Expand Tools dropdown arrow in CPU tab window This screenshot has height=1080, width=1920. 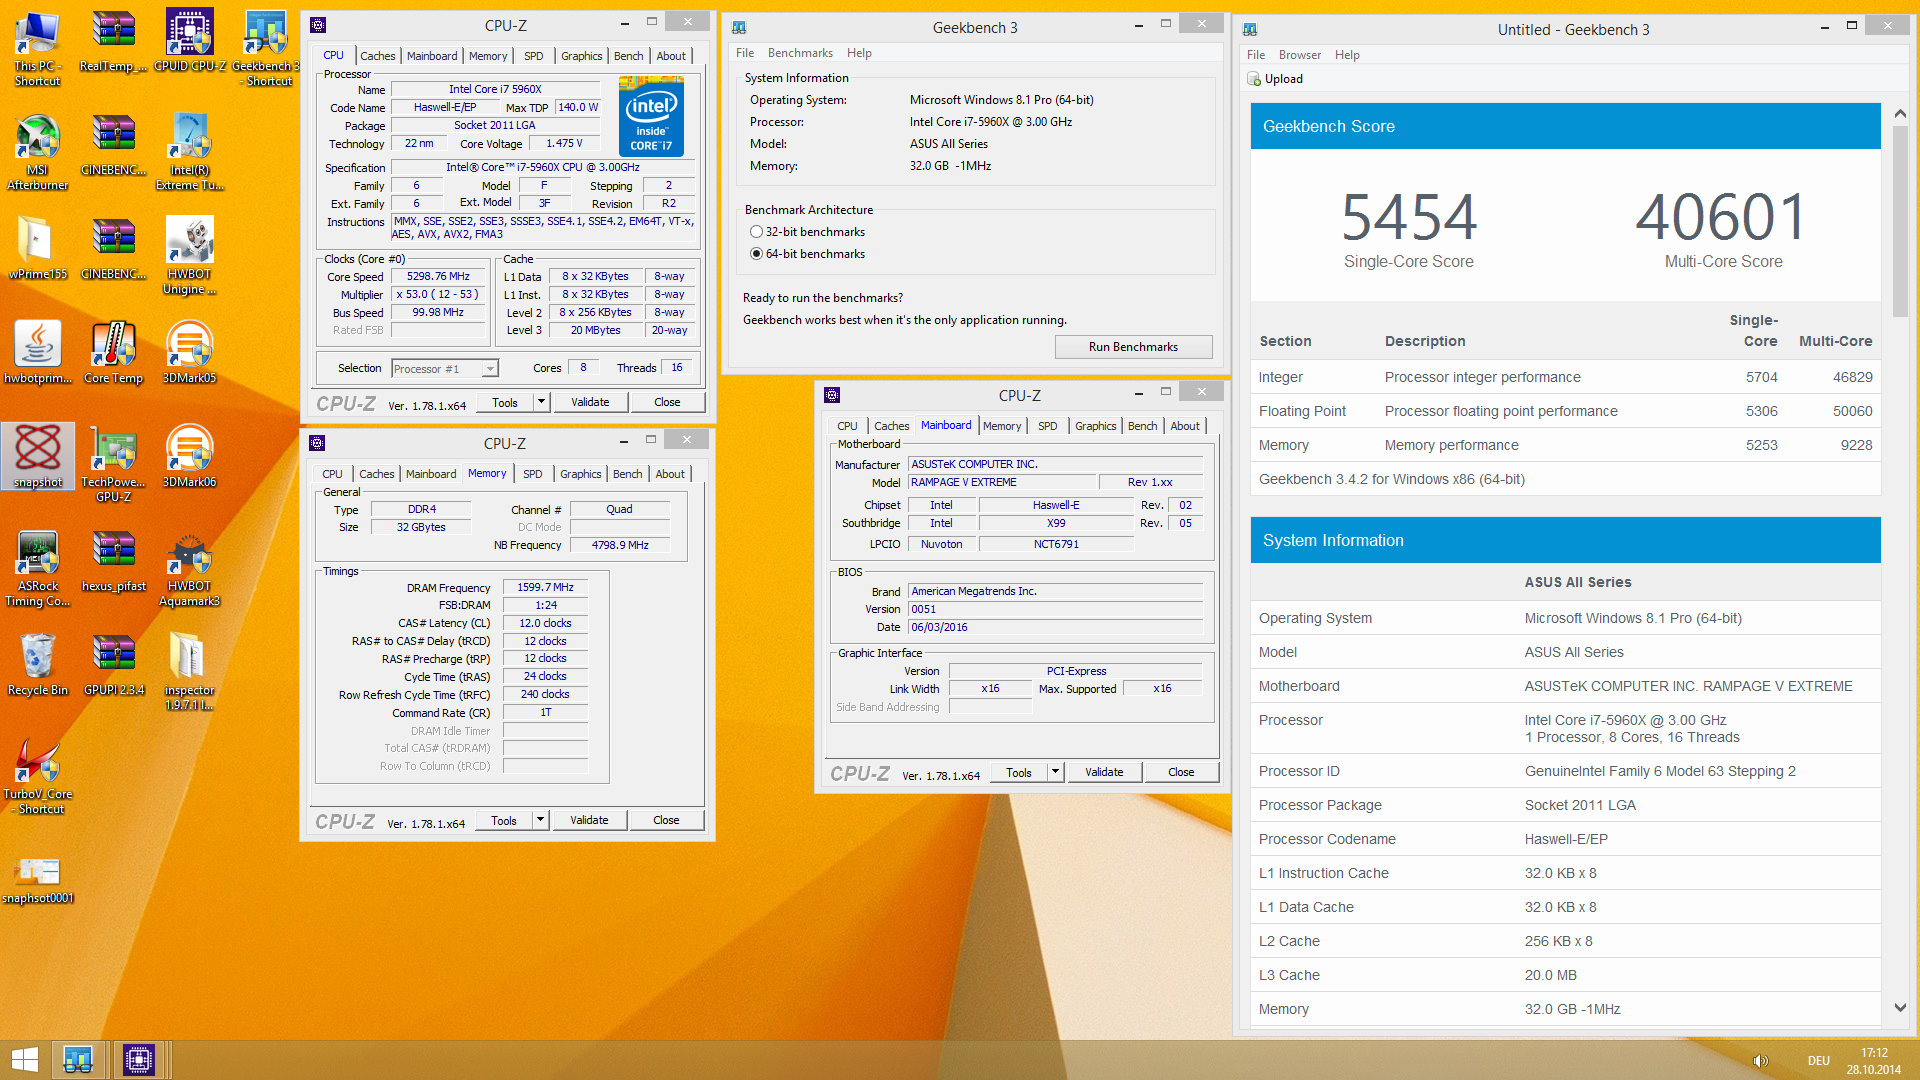click(x=541, y=402)
